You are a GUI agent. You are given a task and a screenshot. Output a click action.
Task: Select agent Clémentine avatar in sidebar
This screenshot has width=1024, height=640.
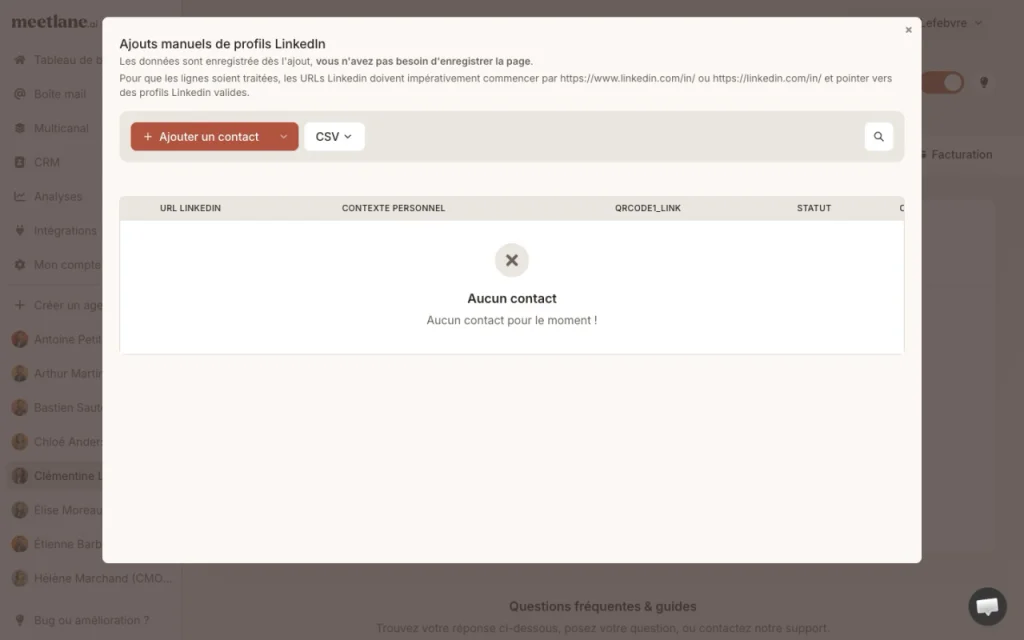coord(20,475)
